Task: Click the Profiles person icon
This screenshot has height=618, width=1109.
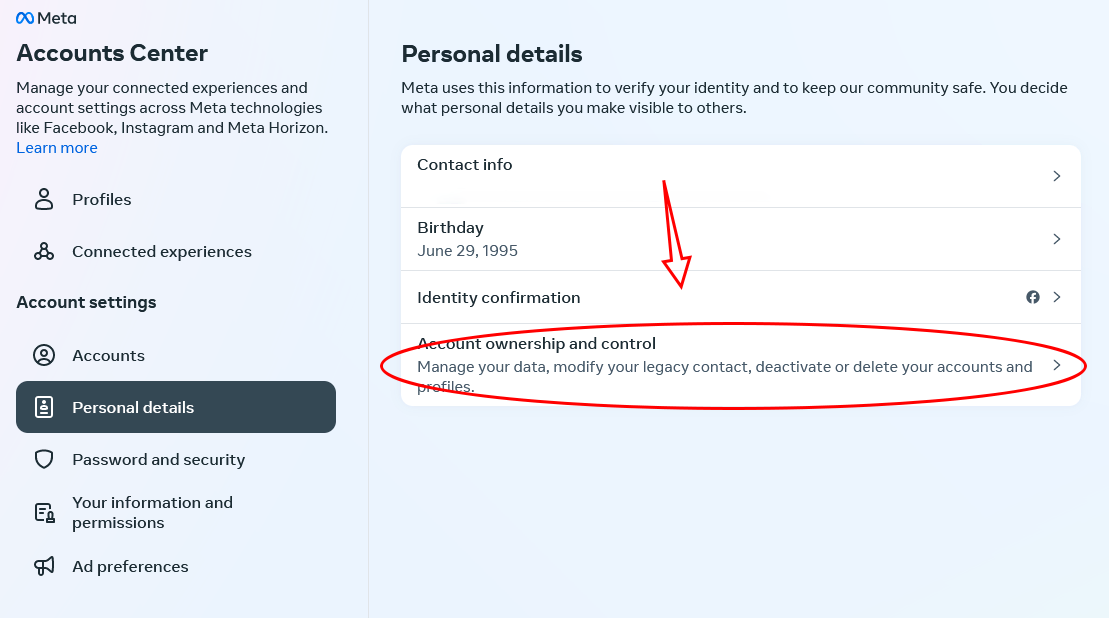Action: point(44,199)
